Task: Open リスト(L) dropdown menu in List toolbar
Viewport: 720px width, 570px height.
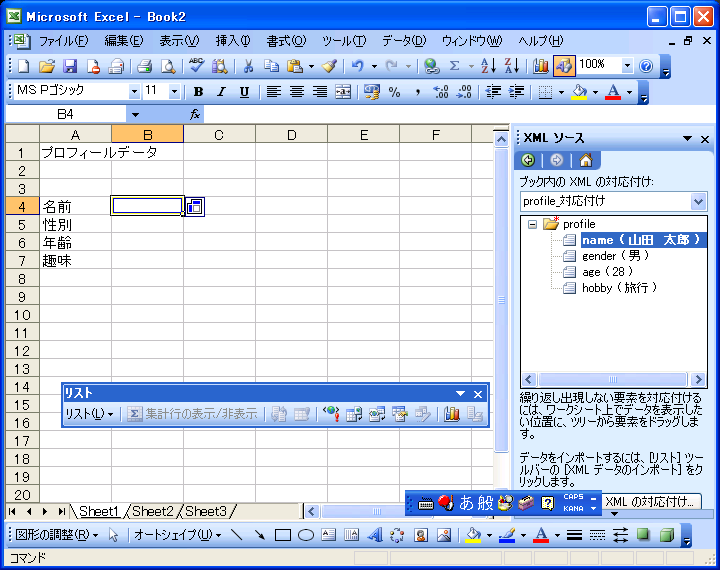Action: pos(89,414)
